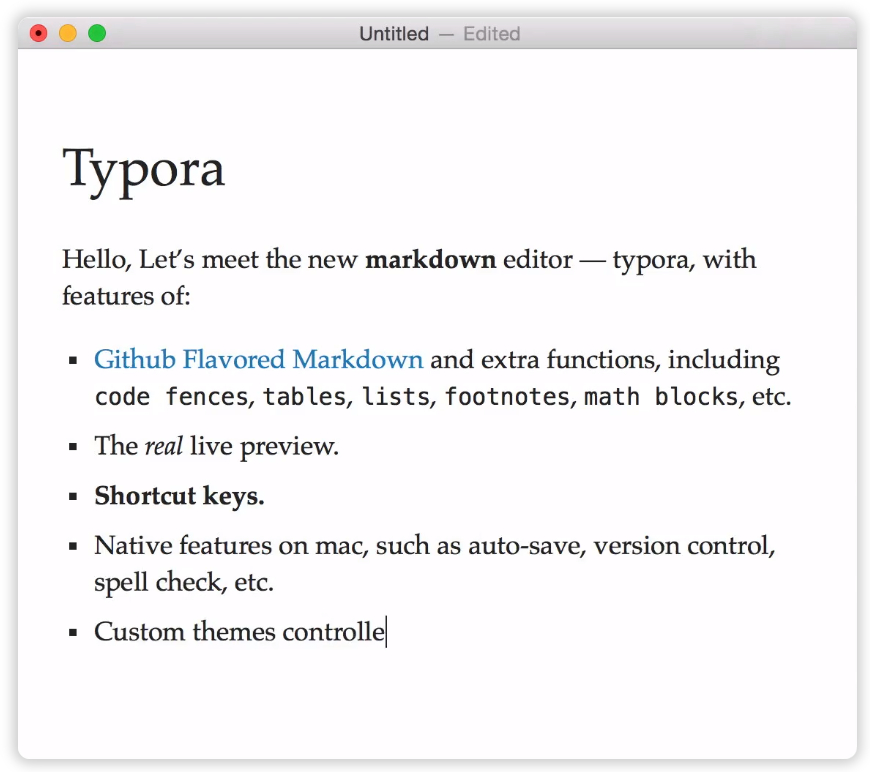Click the words "Hello, Let's meet the new"

pos(210,259)
